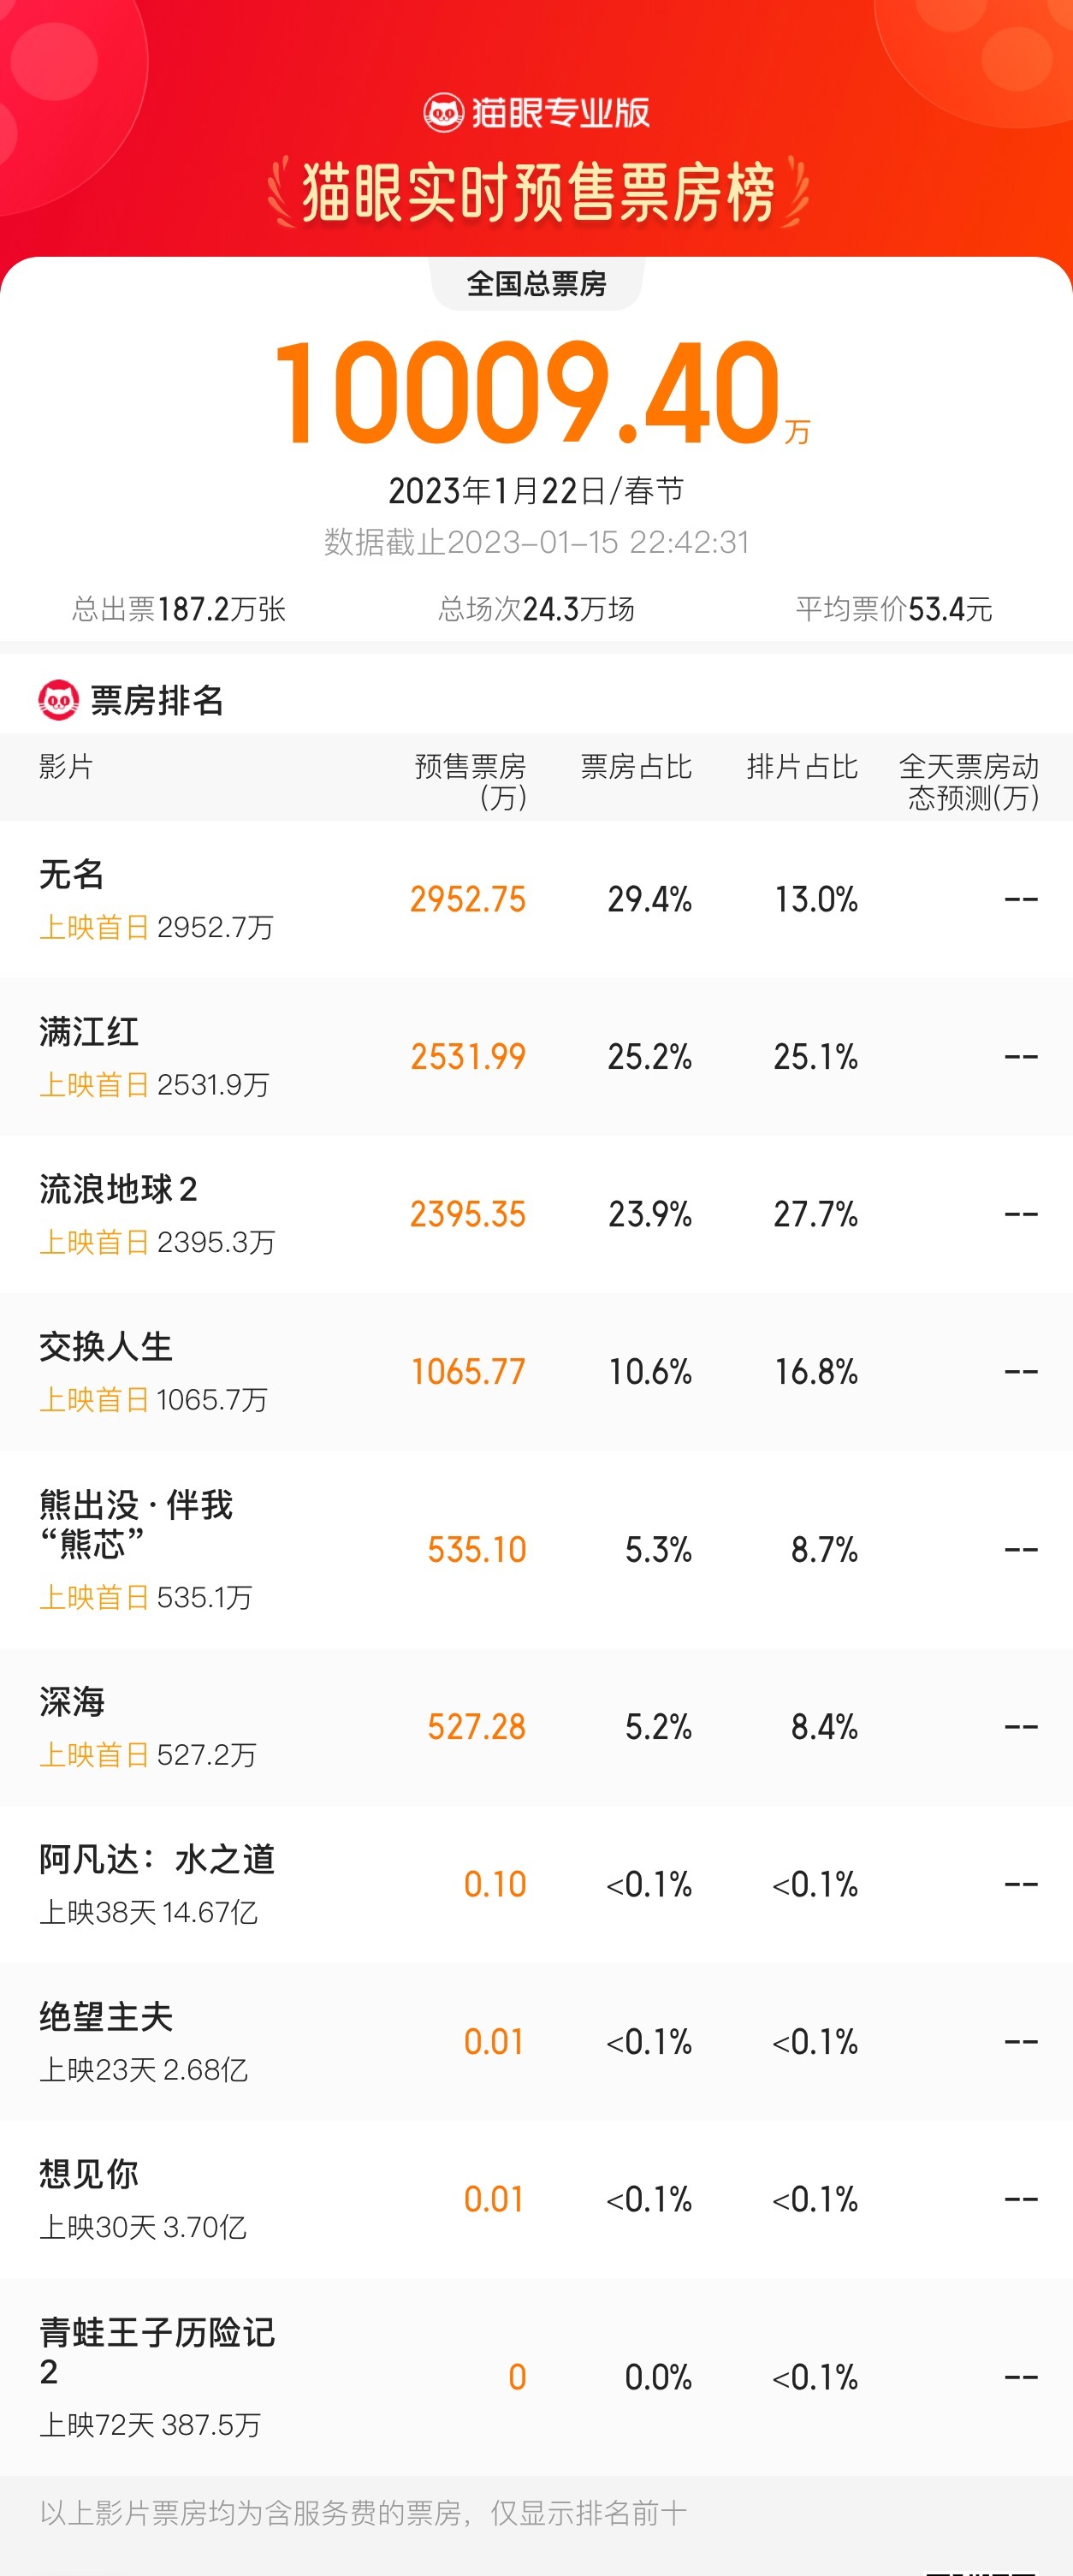Click the Maoyan Pro cat logo at top
This screenshot has height=2576, width=1073.
pyautogui.click(x=443, y=113)
